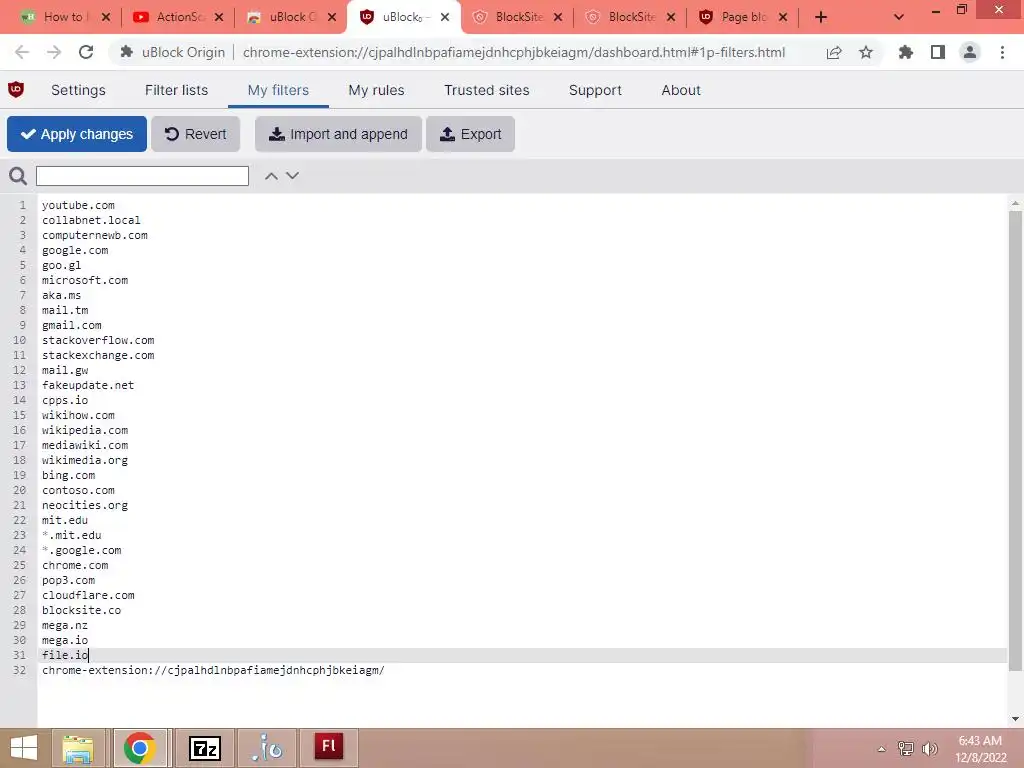This screenshot has width=1024, height=768.
Task: Place cursor on 'youtube.com' filter line
Action: [x=78, y=205]
